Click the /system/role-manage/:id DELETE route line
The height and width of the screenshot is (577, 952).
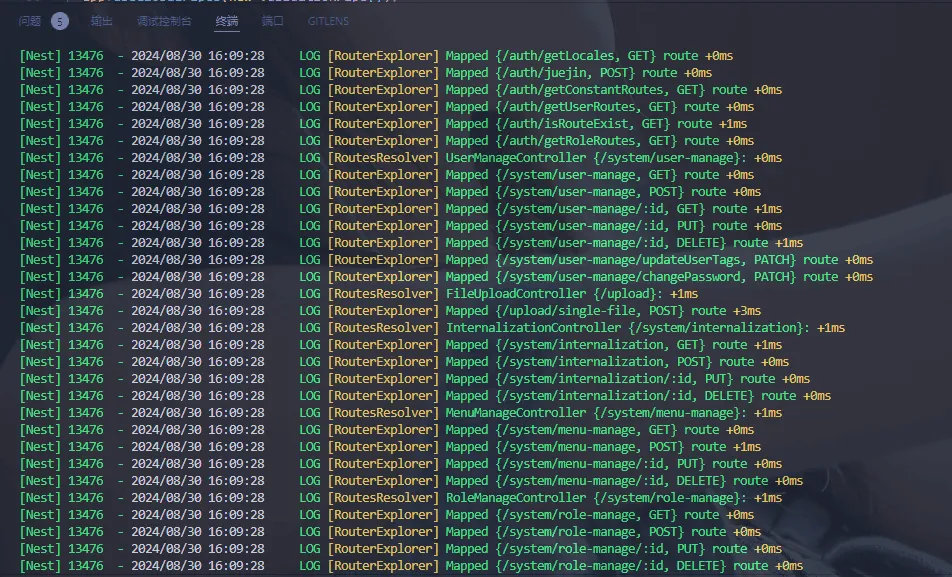point(412,566)
